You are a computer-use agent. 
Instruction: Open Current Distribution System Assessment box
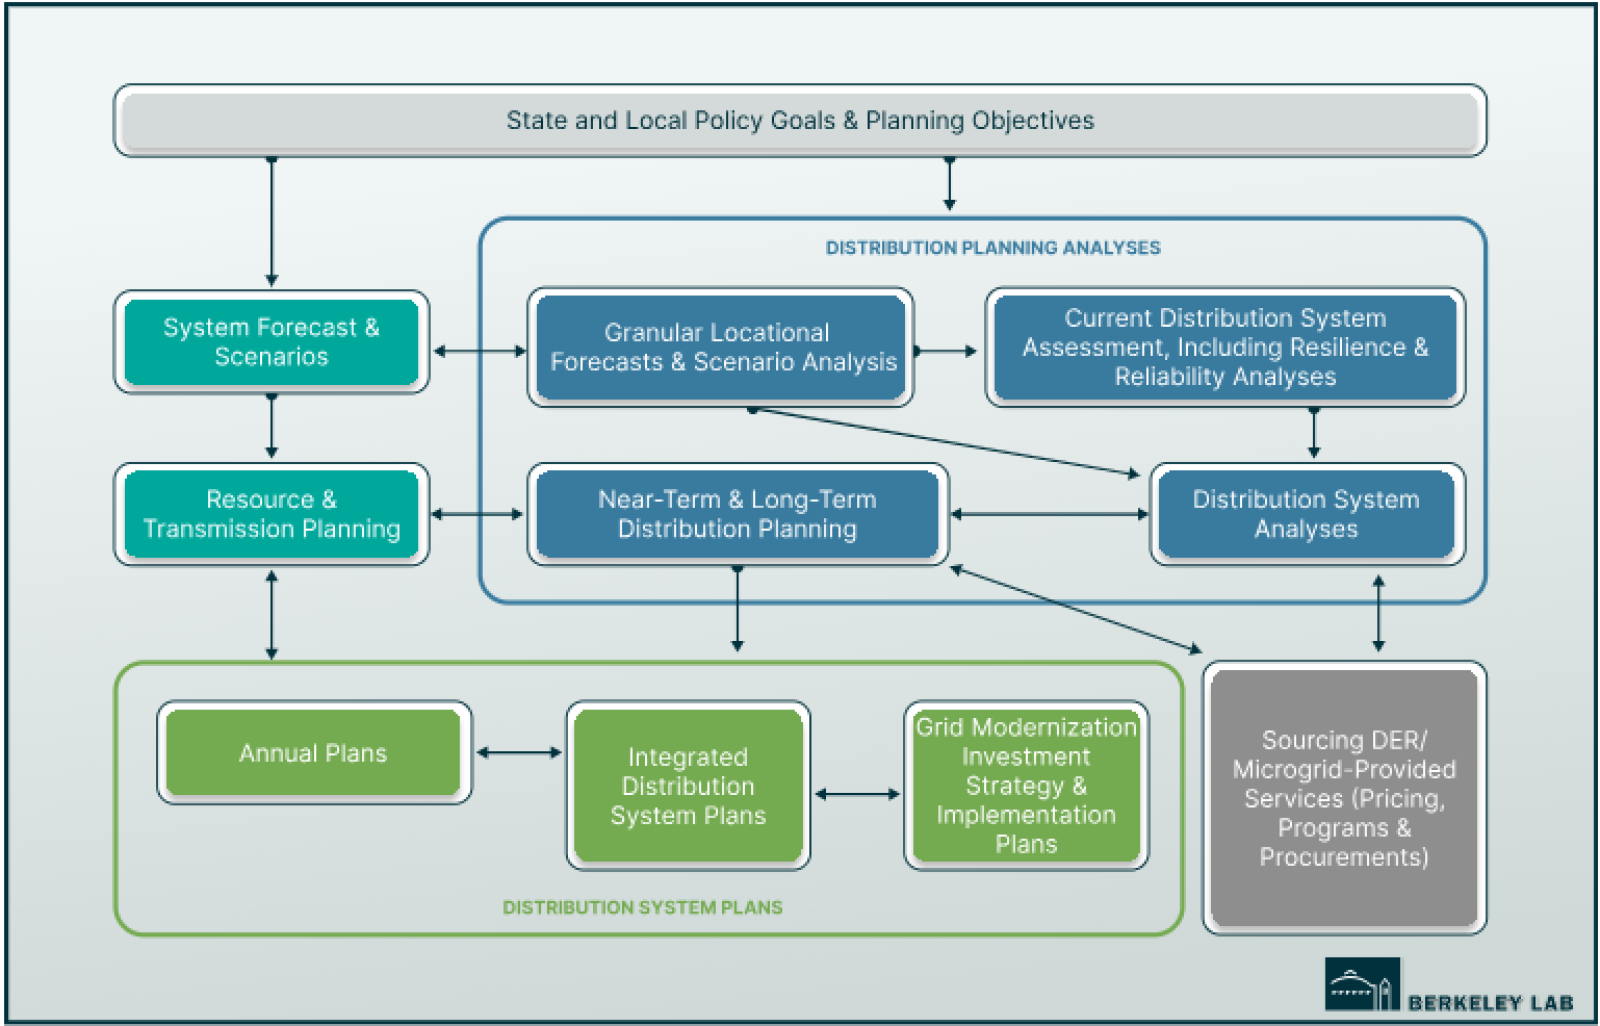point(1224,347)
